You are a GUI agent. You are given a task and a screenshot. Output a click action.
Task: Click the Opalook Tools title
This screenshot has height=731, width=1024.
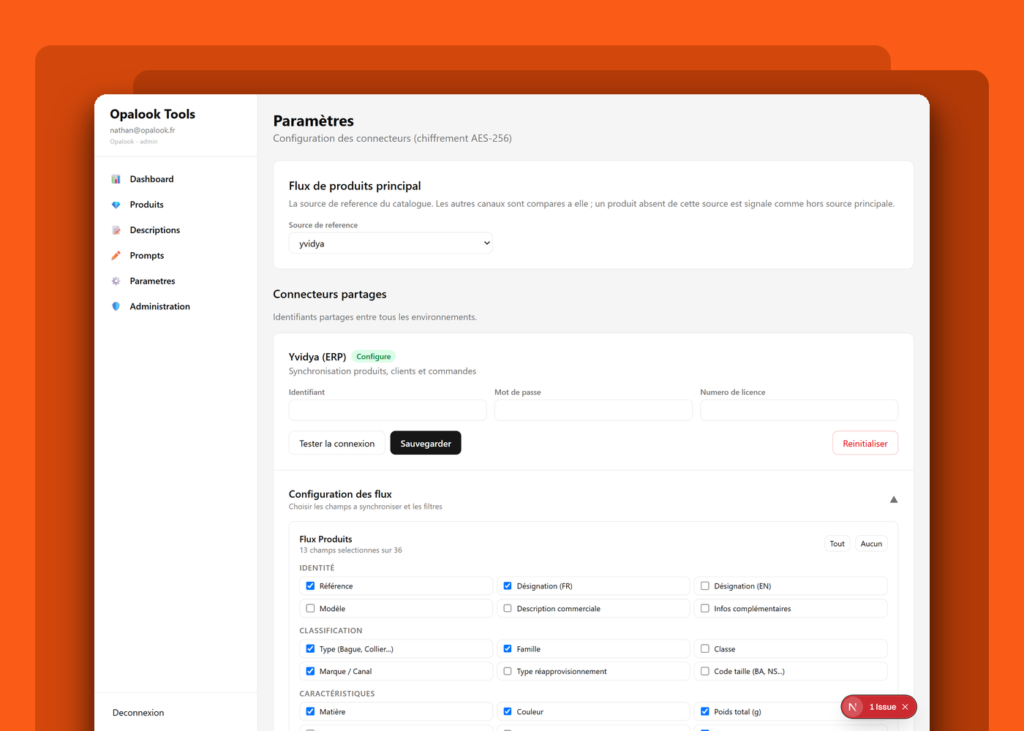152,114
